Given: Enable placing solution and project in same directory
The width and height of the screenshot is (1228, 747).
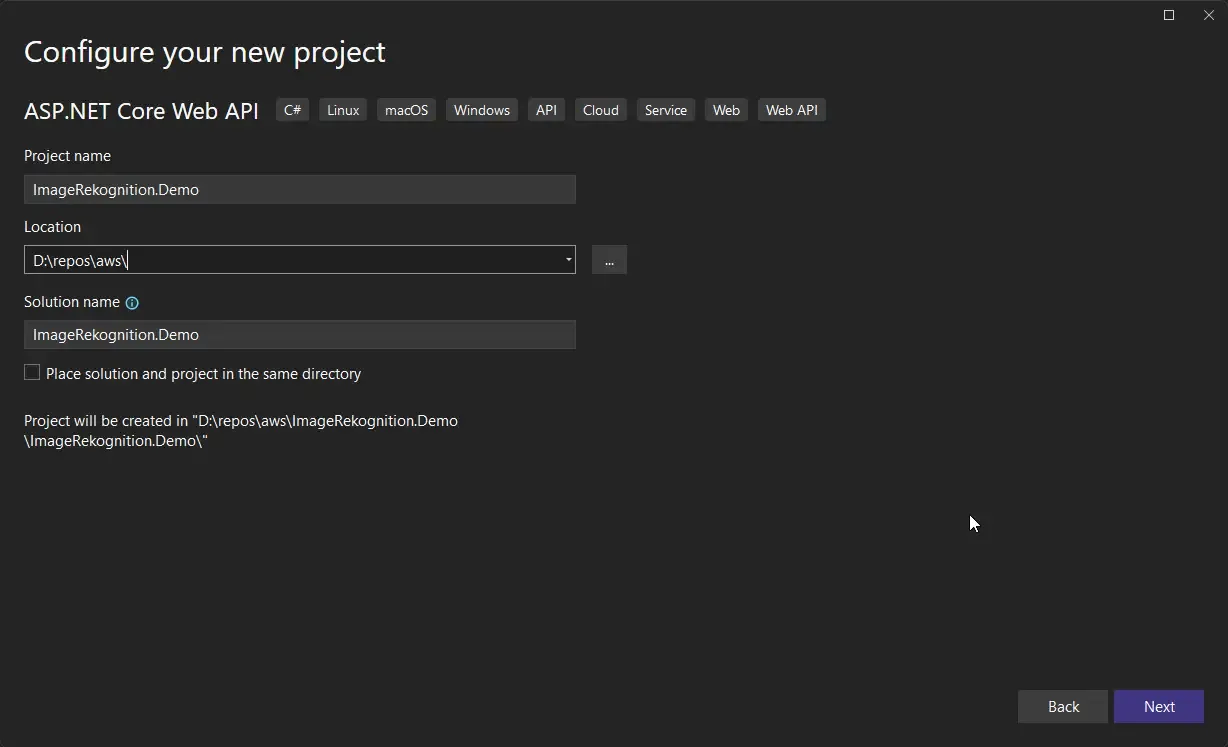Looking at the screenshot, I should click(31, 372).
